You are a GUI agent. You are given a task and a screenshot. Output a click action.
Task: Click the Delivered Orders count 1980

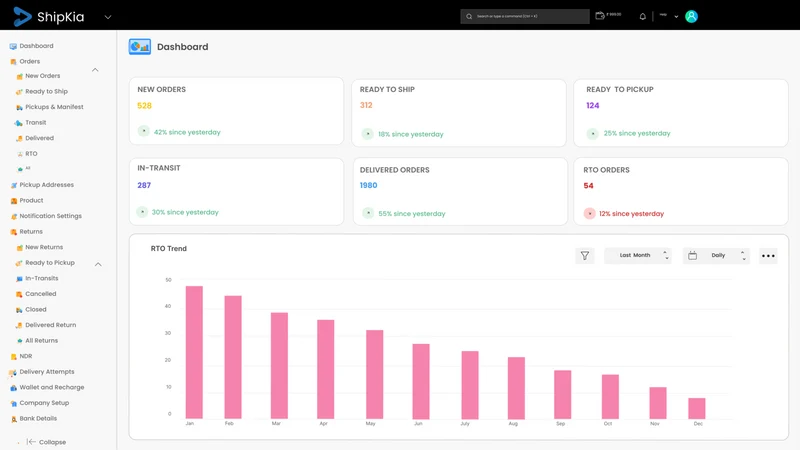tap(368, 185)
